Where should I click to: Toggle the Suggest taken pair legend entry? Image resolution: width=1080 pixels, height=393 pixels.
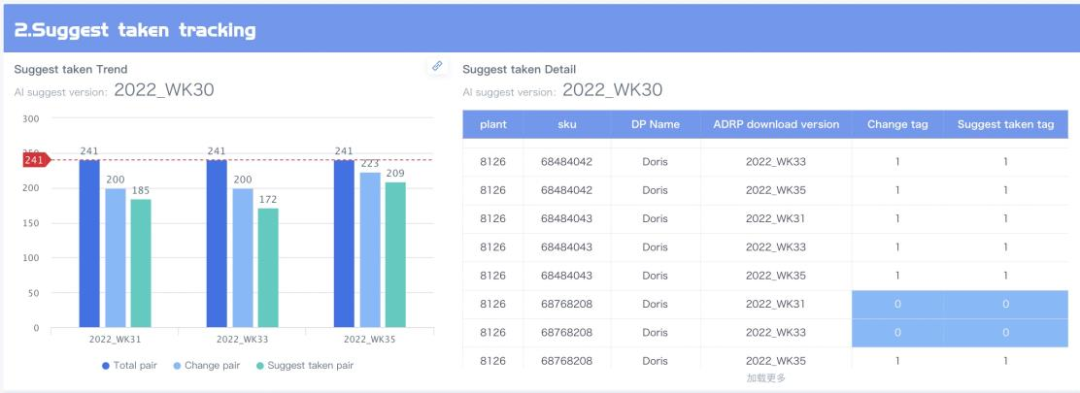pyautogui.click(x=304, y=365)
